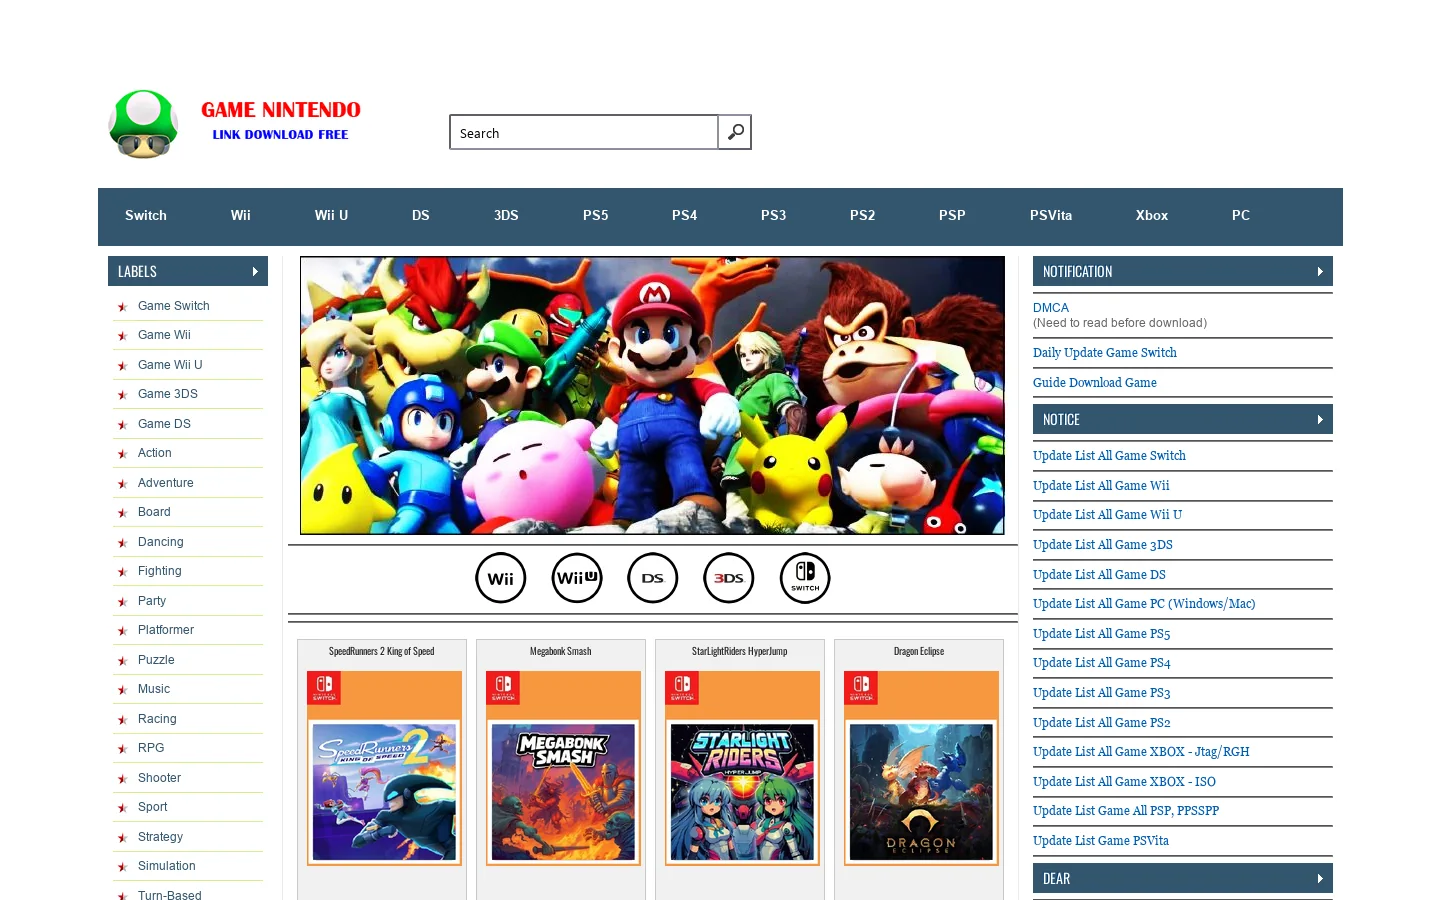1440x900 pixels.
Task: Open Update List All Game PS2
Action: coord(1102,723)
